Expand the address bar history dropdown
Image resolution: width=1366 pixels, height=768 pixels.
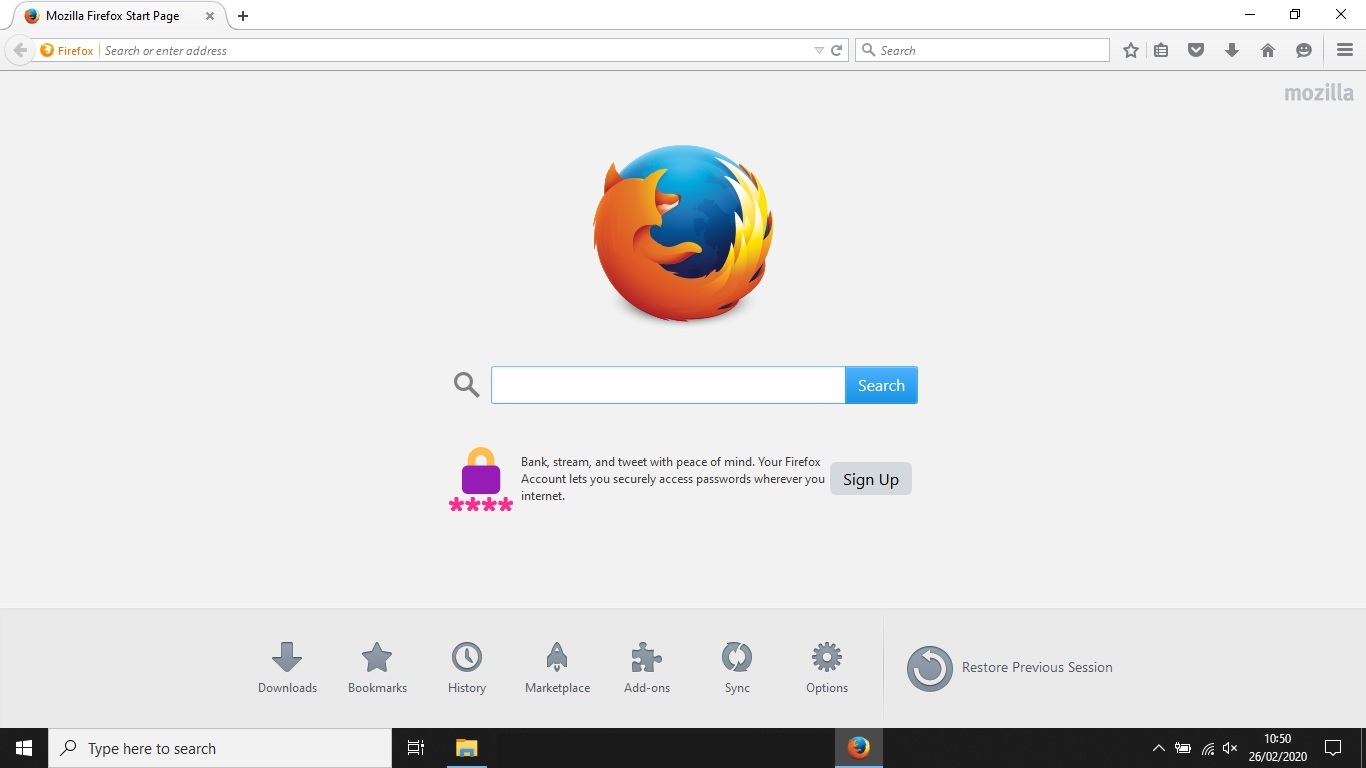tap(819, 50)
